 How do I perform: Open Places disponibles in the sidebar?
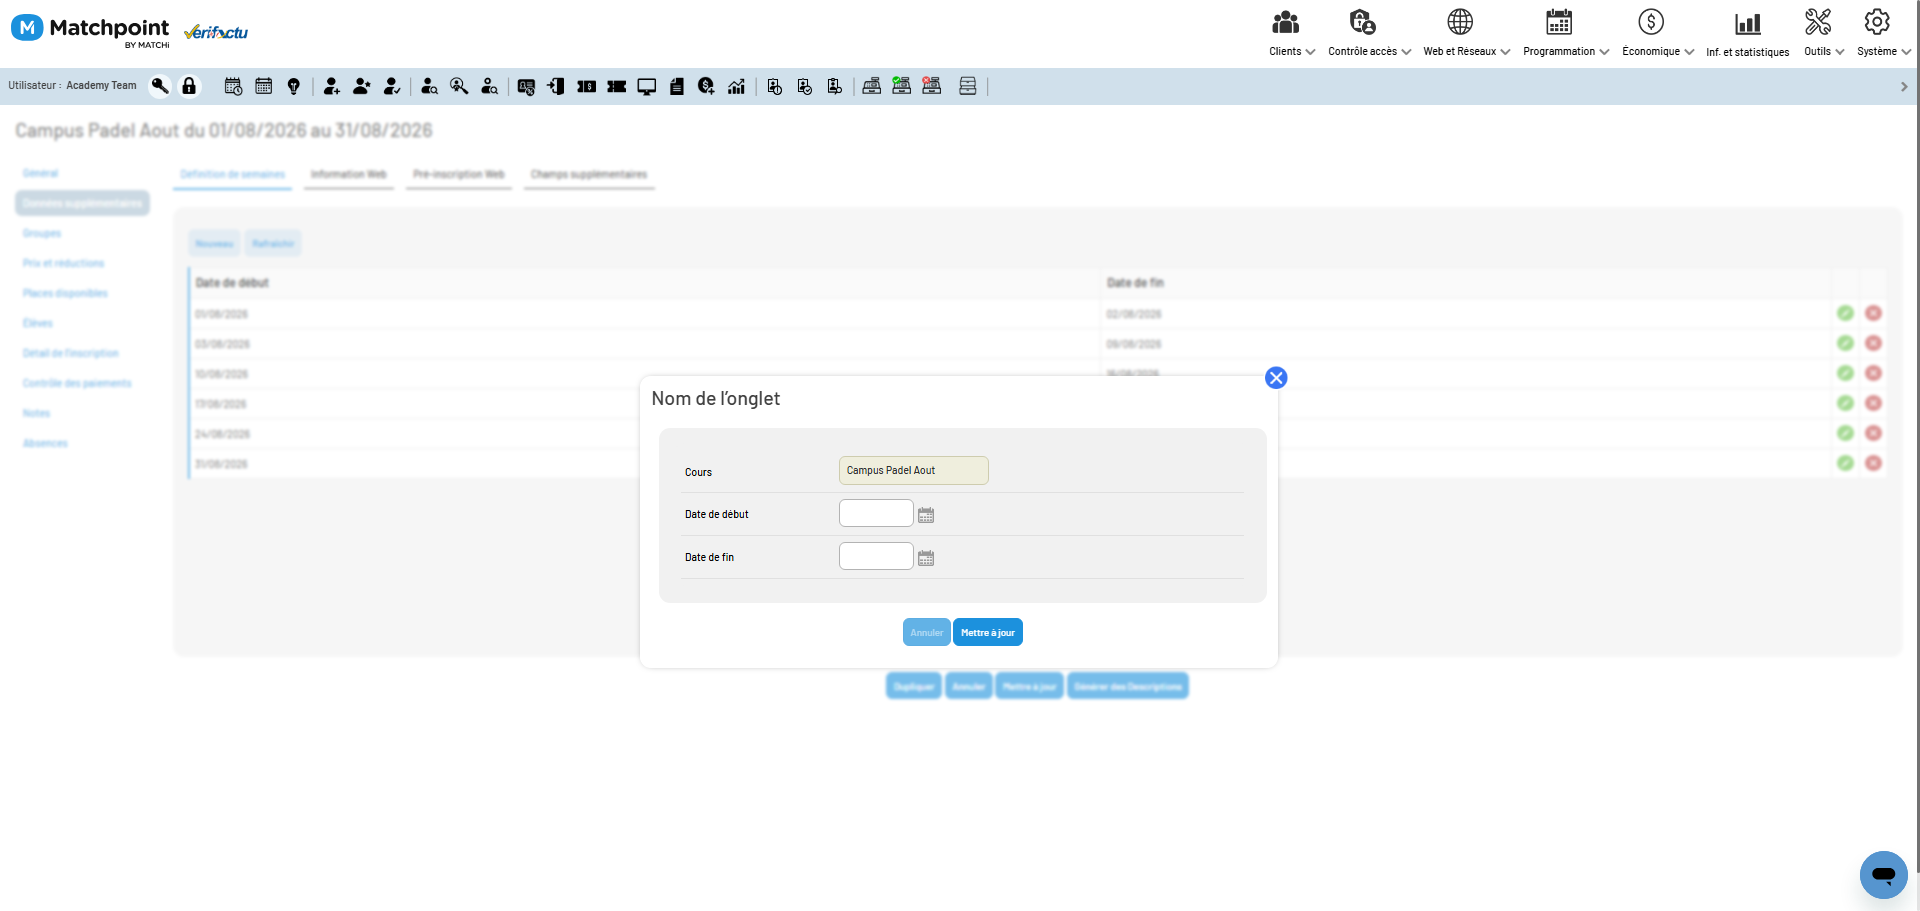[65, 293]
